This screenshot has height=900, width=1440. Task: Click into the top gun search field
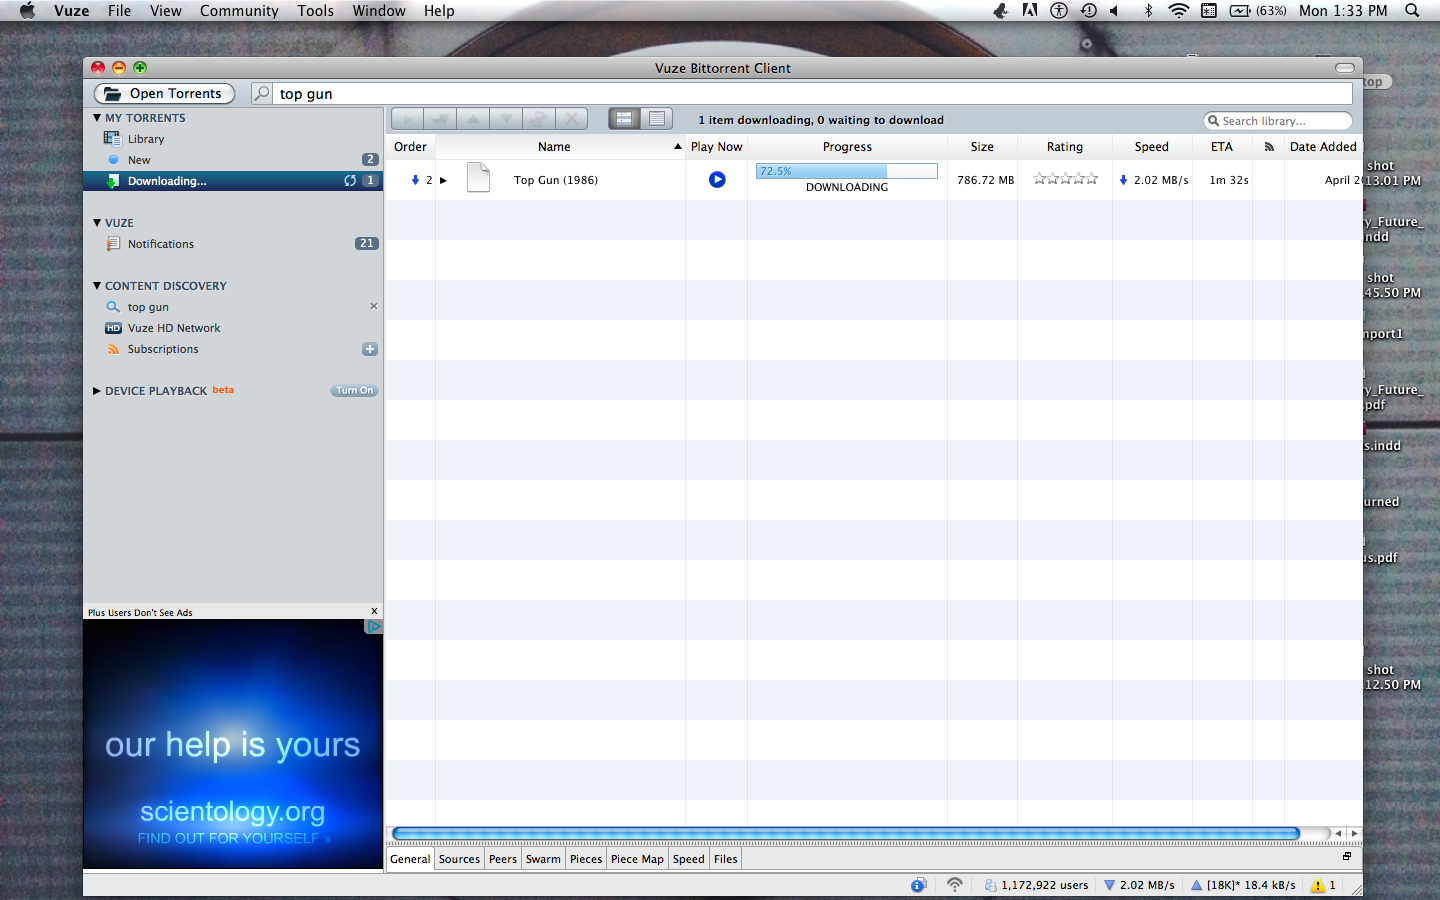pos(813,93)
